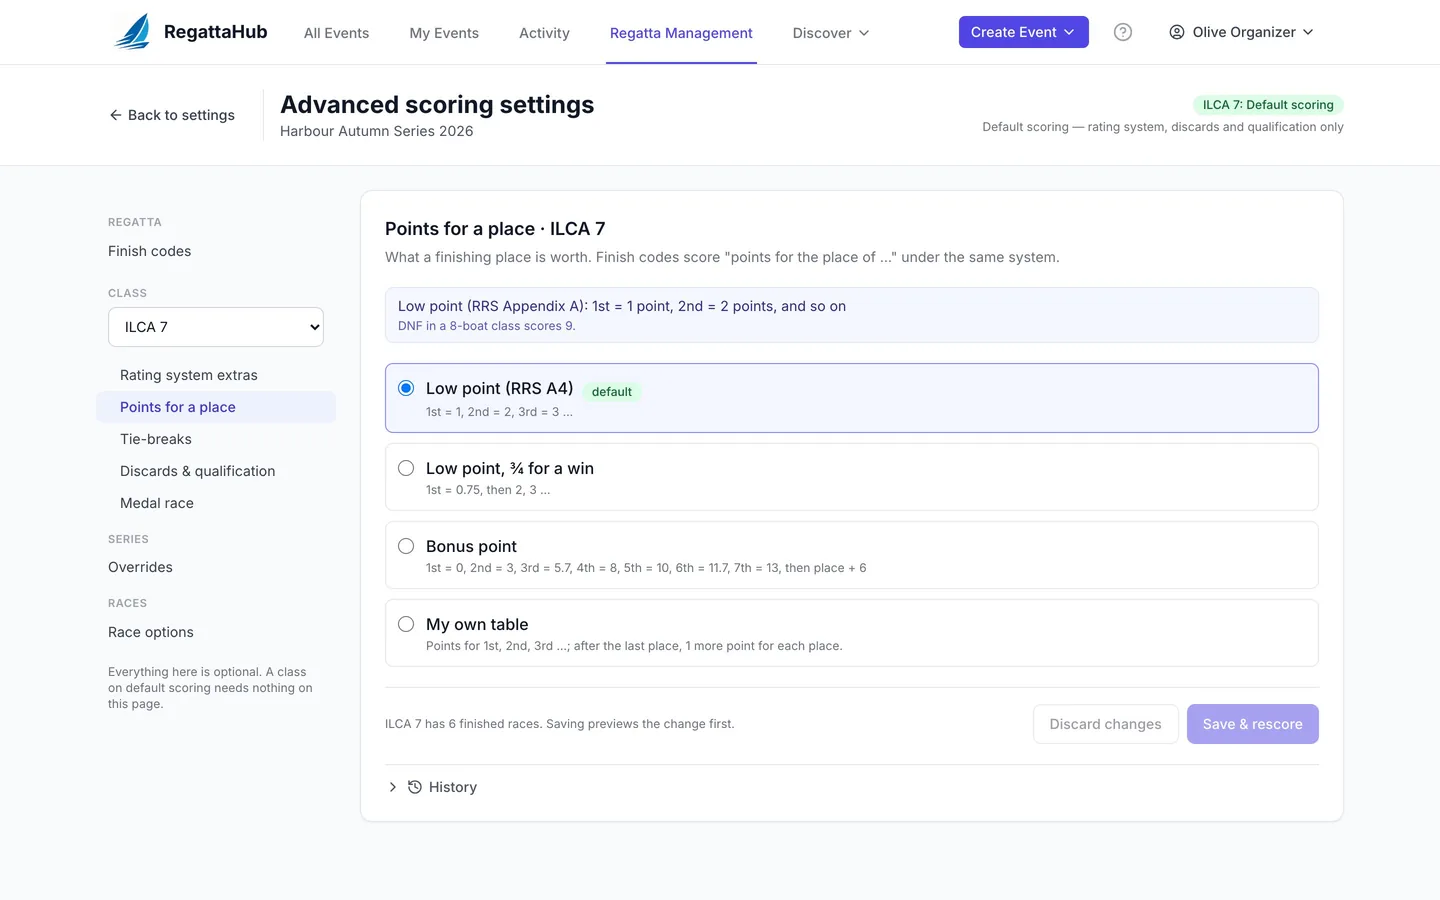Click the Advanced scoring settings heading
Image resolution: width=1440 pixels, height=900 pixels.
coord(437,105)
